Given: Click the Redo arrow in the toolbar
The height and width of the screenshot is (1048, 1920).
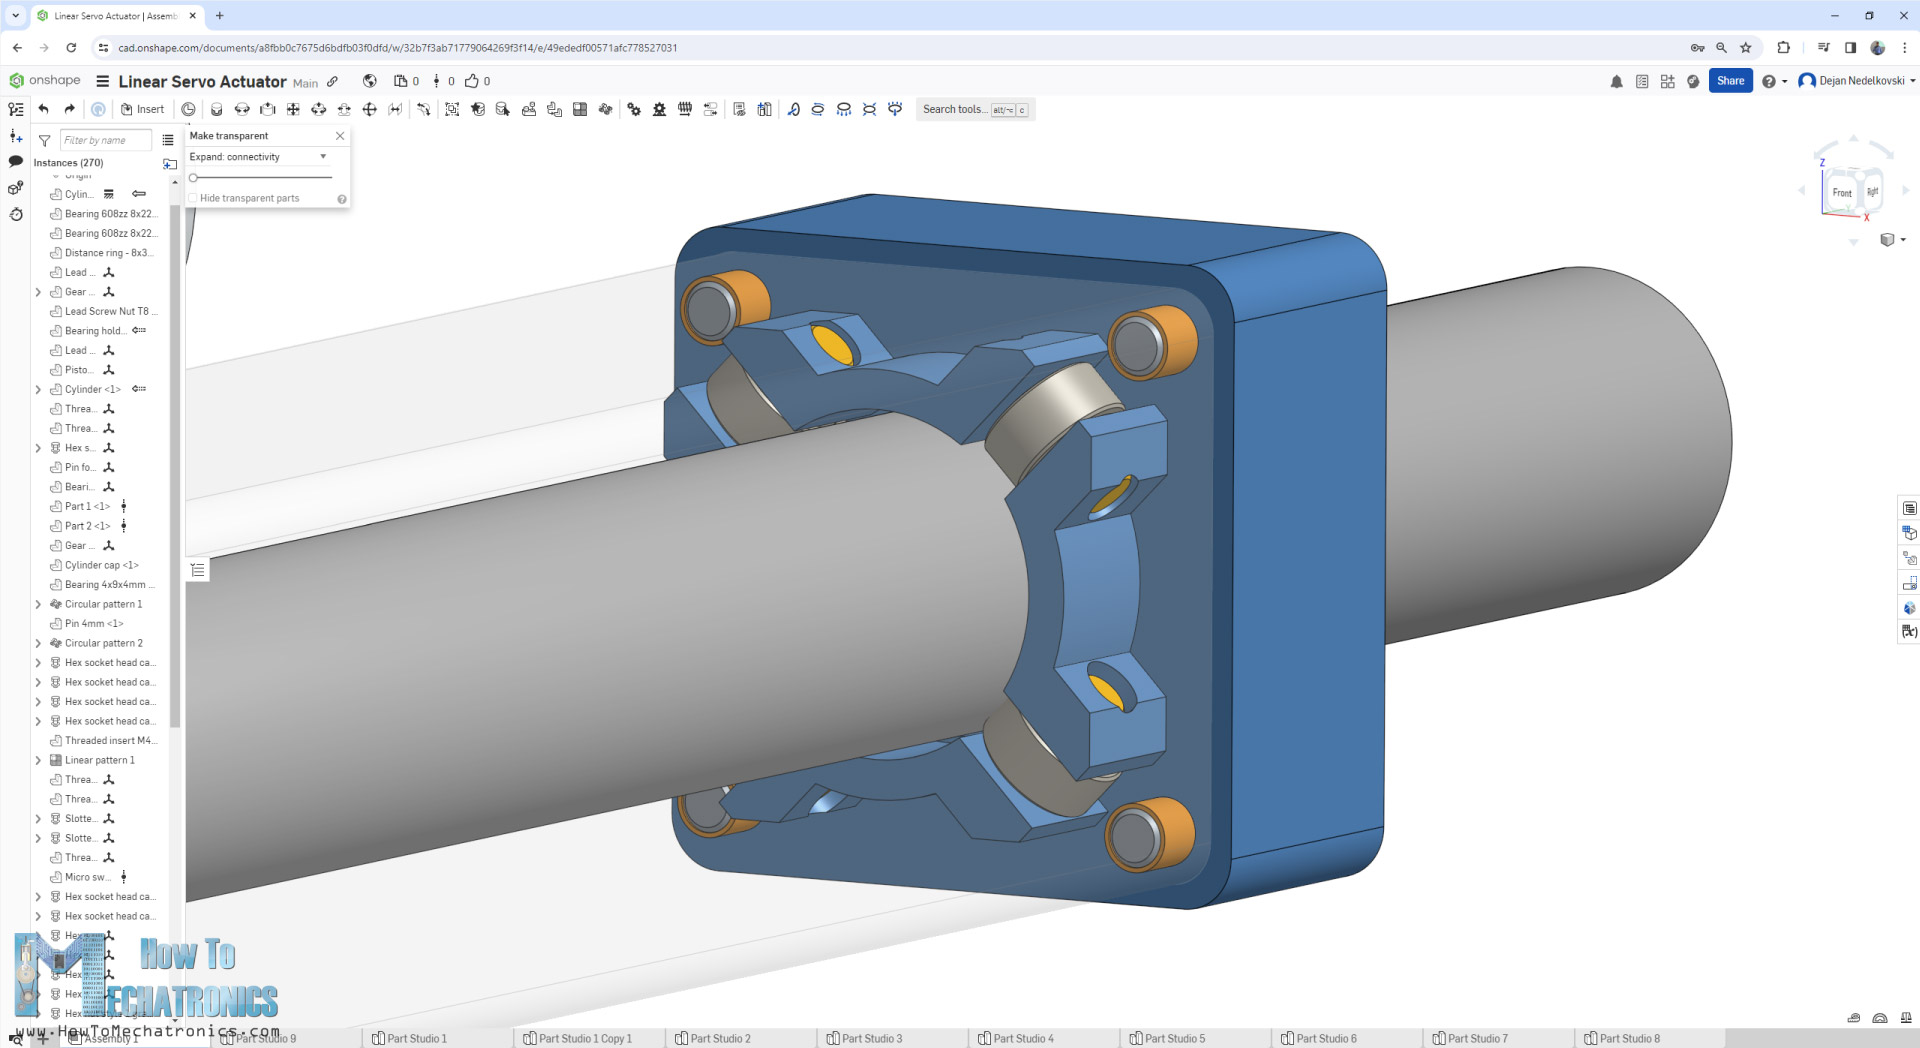Looking at the screenshot, I should pyautogui.click(x=69, y=109).
